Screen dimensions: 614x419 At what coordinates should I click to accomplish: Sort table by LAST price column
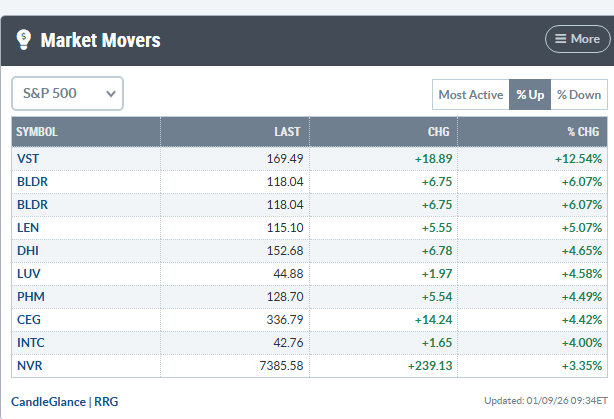[x=288, y=132]
